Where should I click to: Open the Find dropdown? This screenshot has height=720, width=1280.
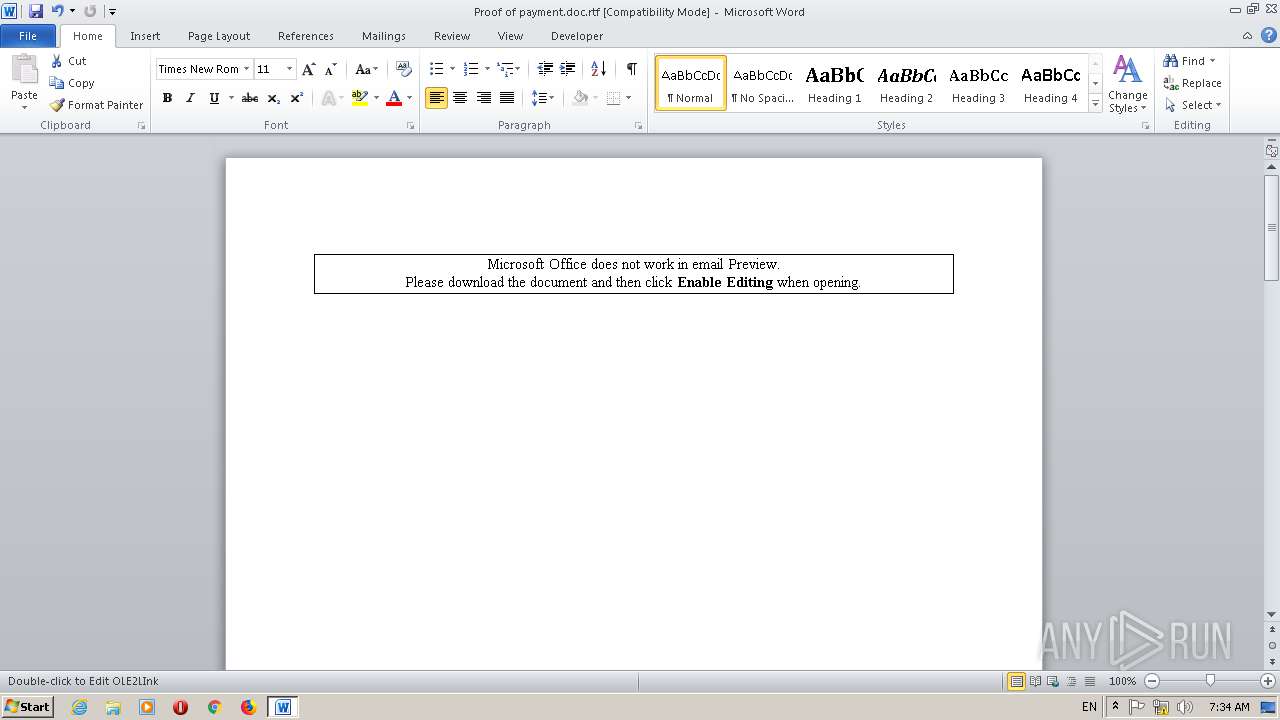click(1212, 61)
